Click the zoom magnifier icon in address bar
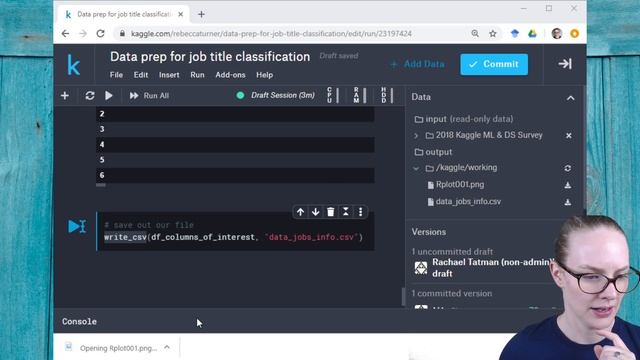Screen dimensions: 640x360 [475, 33]
